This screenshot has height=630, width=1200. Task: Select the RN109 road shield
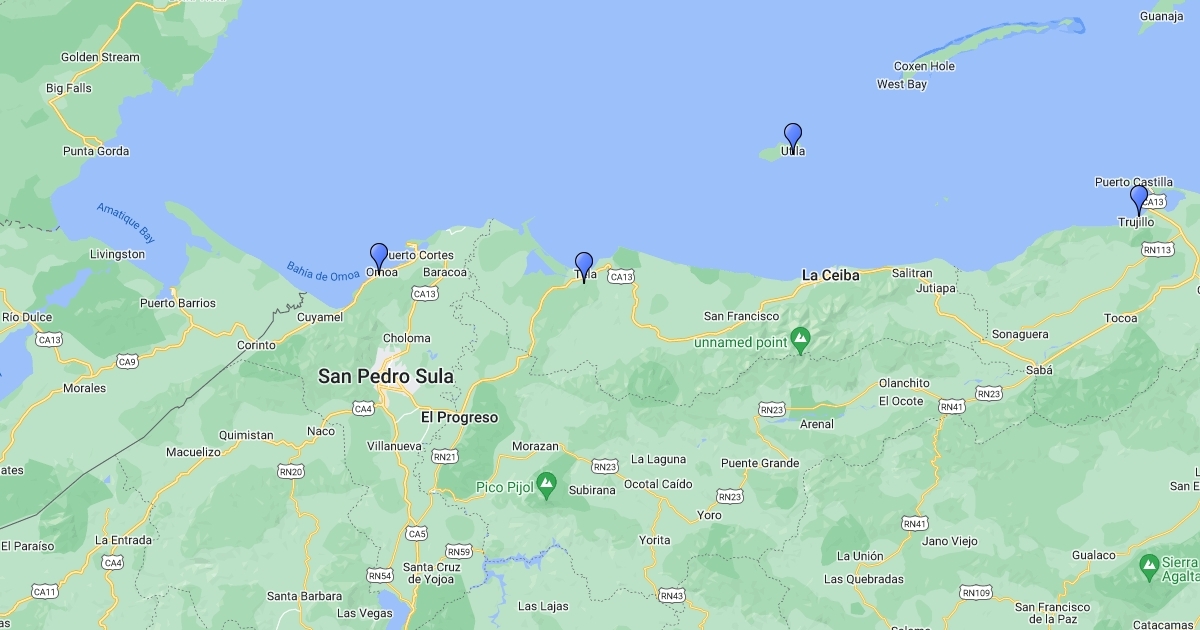975,593
